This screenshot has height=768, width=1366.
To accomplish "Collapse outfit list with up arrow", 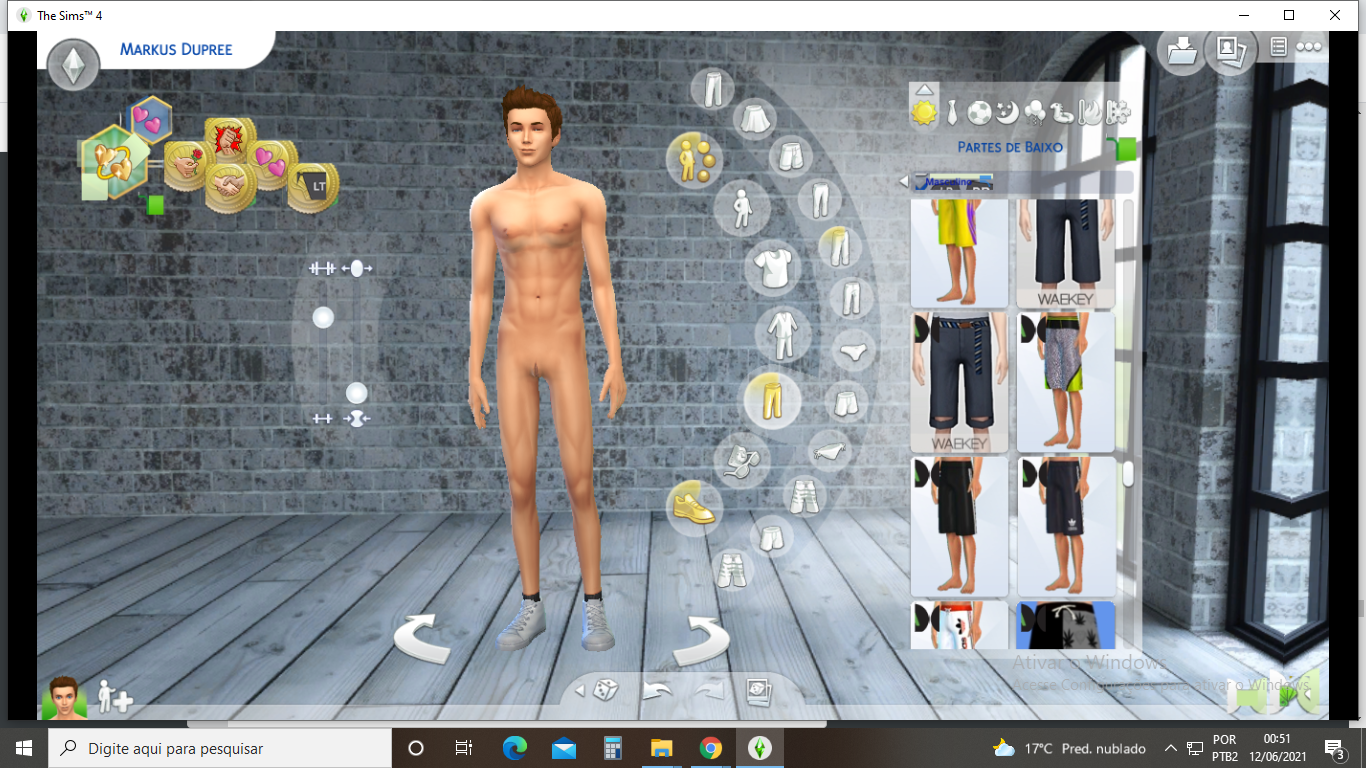I will (925, 89).
